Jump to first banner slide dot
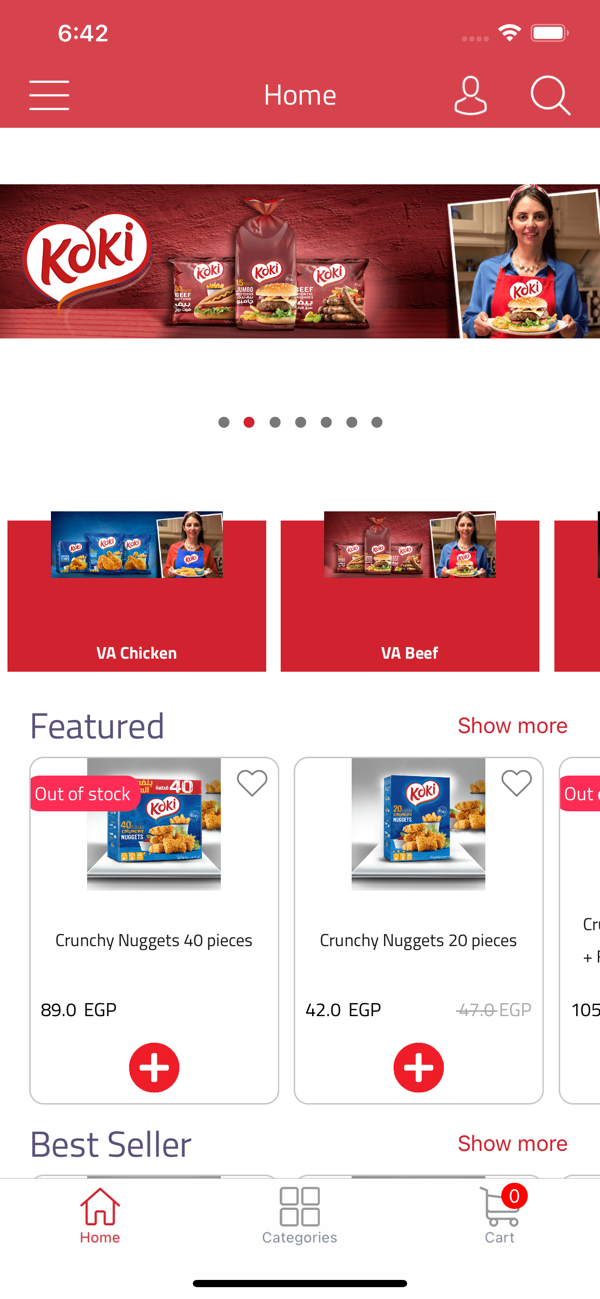Viewport: 600px width, 1299px height. [224, 422]
